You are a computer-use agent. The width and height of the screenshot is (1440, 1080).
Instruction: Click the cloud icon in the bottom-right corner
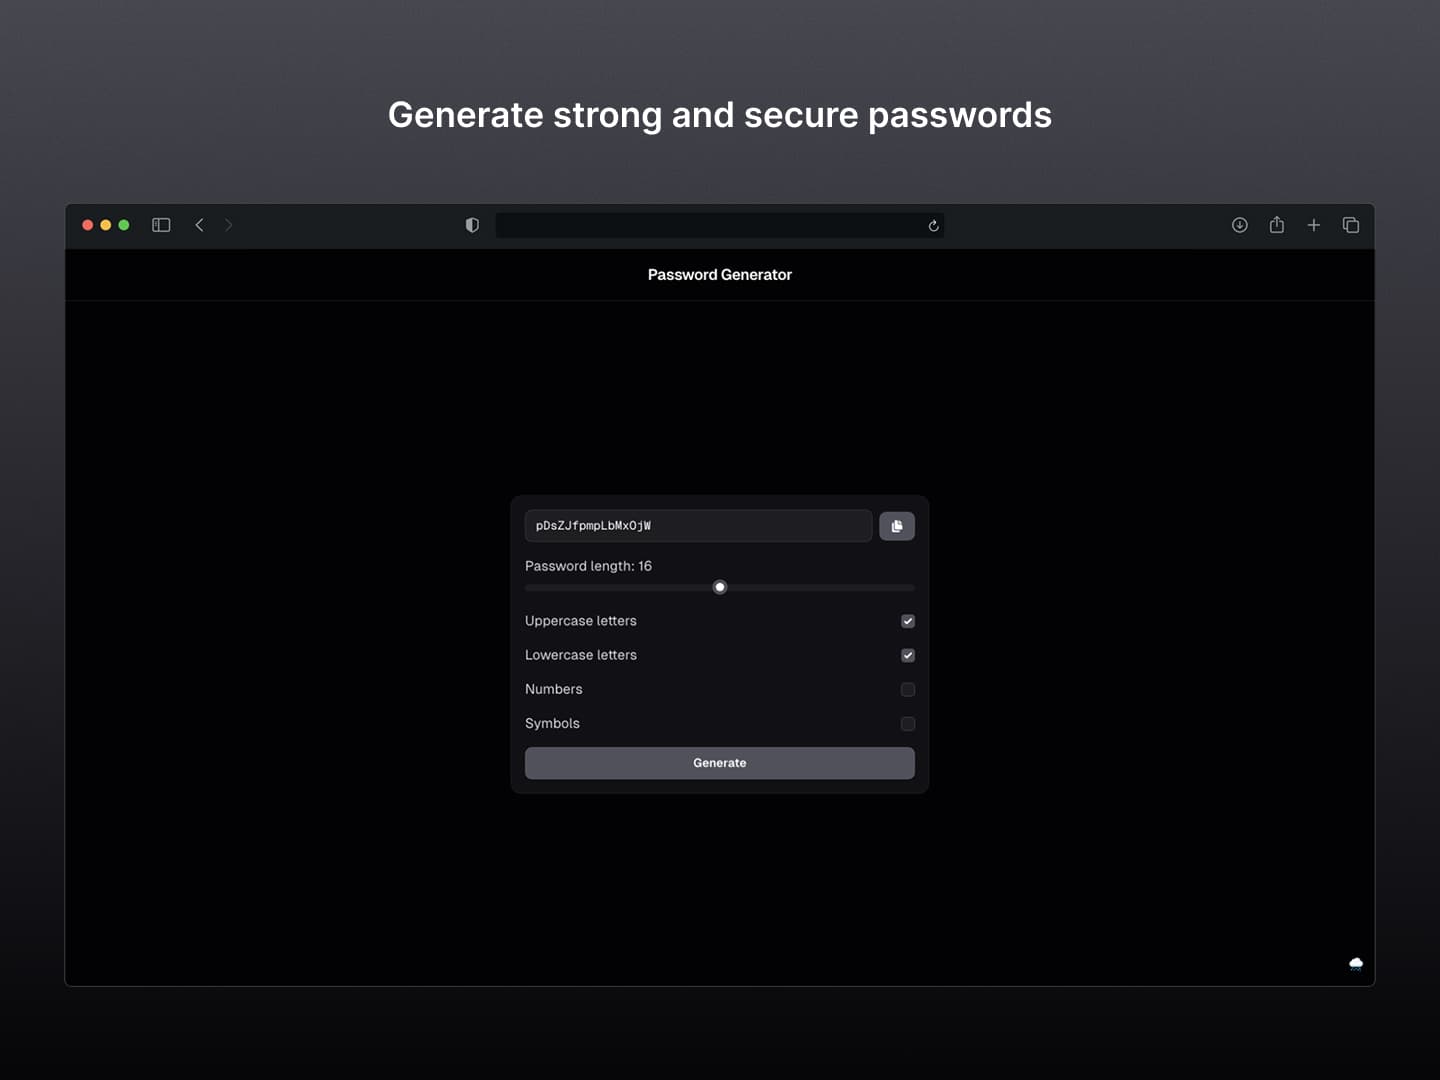point(1355,964)
